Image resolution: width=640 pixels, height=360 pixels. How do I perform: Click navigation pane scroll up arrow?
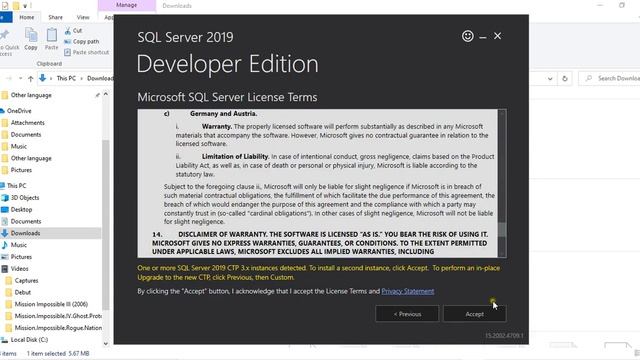106,94
